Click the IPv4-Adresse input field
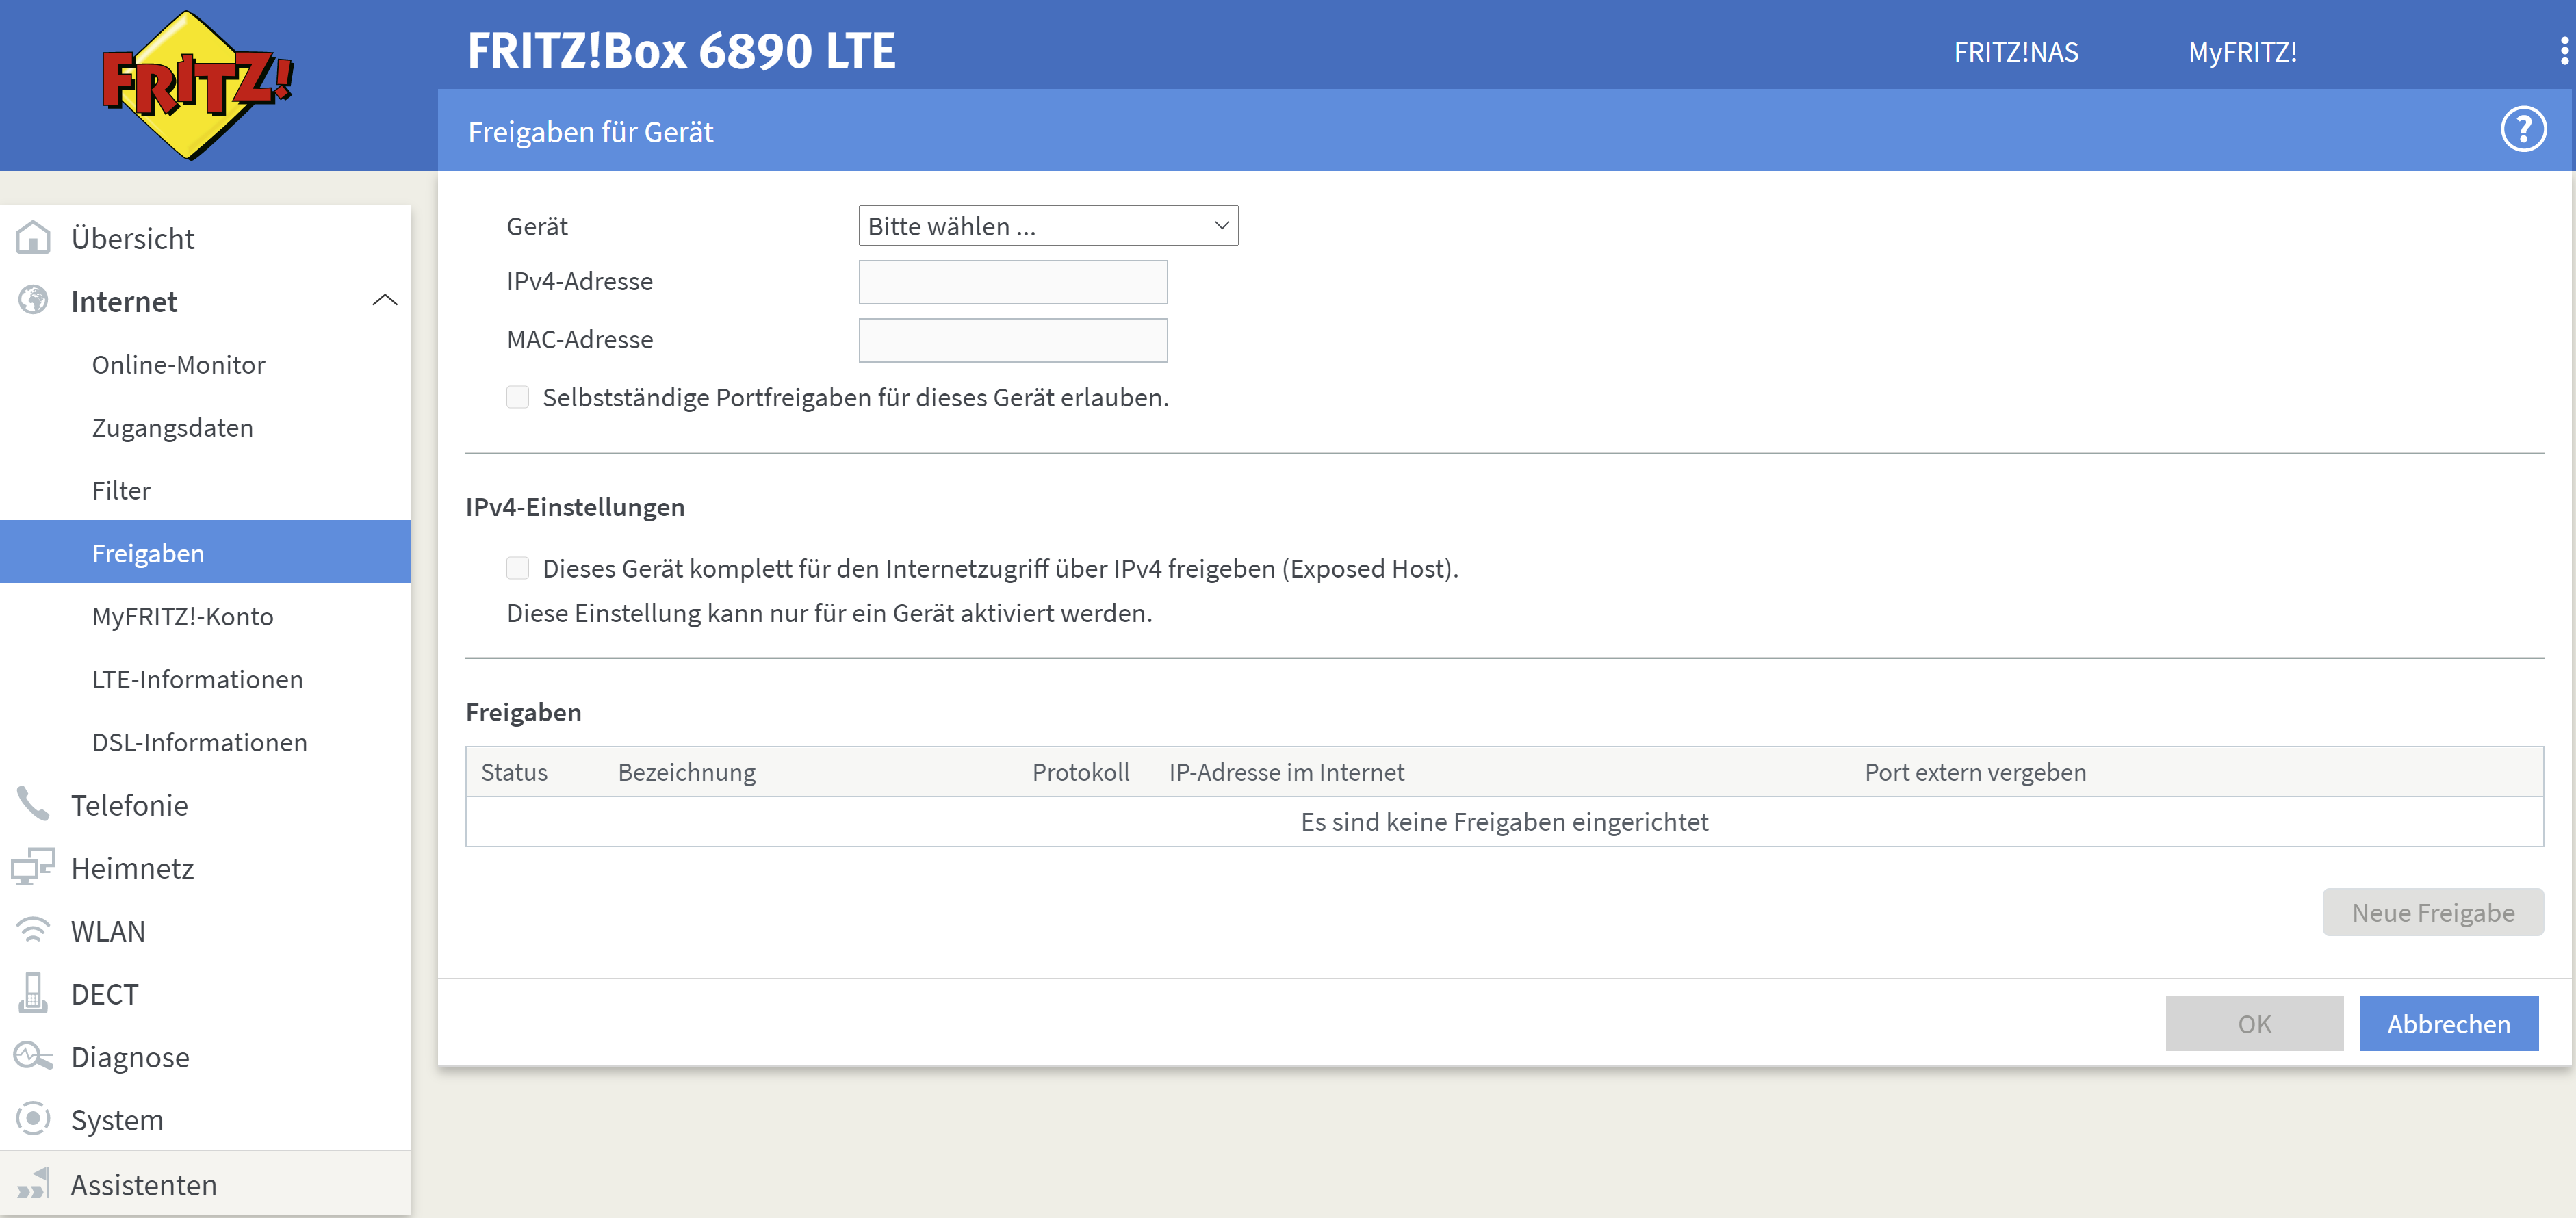 (1012, 282)
